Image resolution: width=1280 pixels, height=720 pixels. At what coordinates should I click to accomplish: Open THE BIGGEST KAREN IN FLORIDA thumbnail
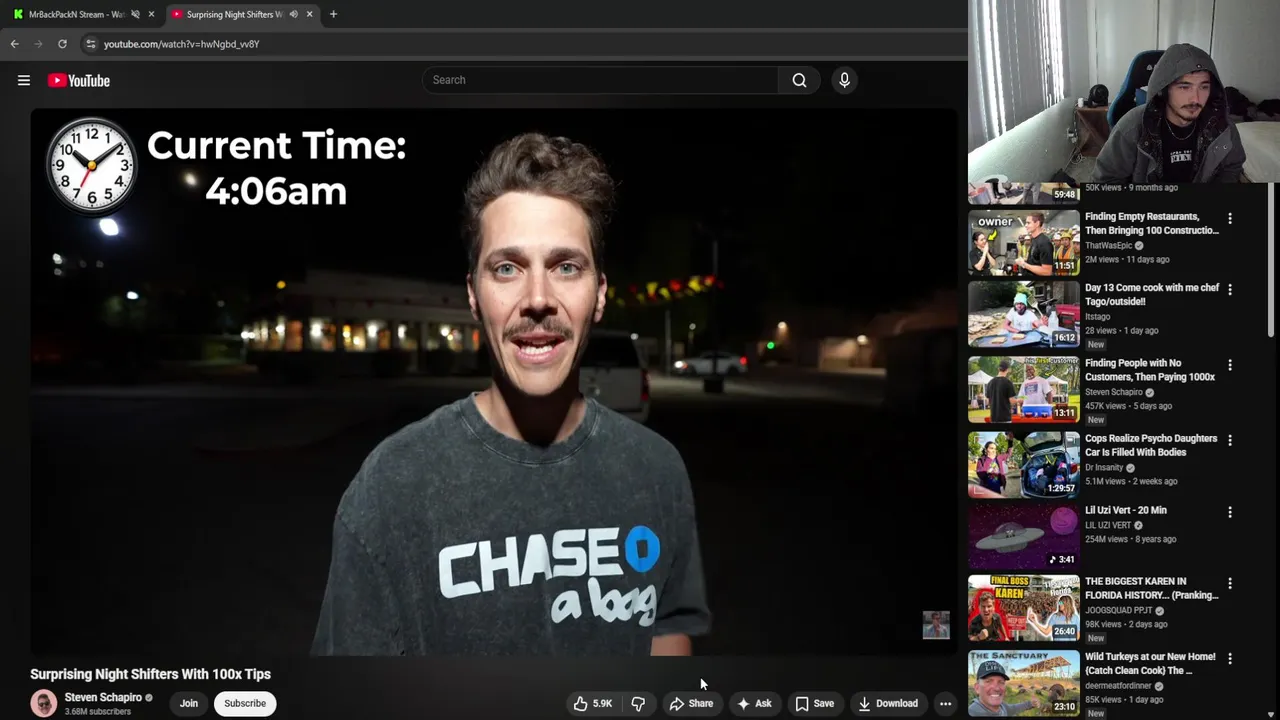point(1024,607)
